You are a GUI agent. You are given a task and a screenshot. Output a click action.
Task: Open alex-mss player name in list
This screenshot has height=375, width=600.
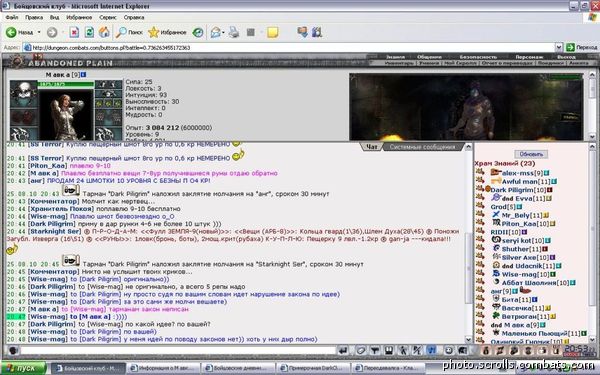(517, 173)
